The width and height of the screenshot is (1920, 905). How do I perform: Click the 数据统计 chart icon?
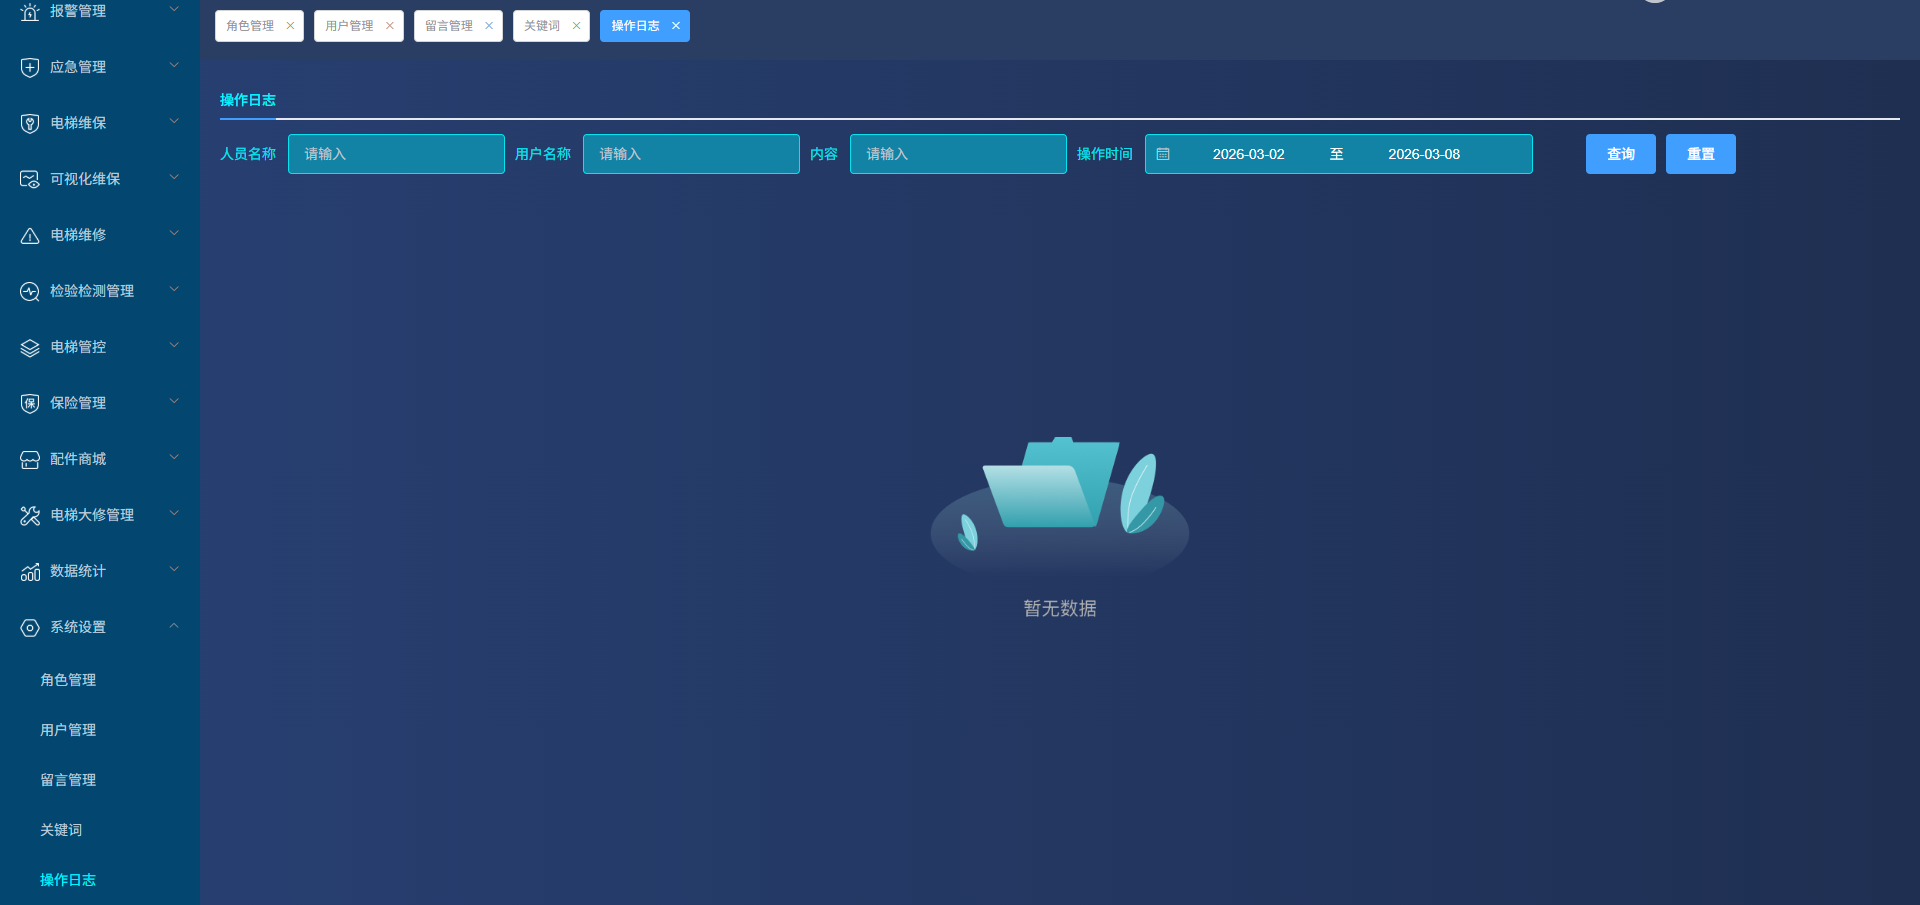click(30, 572)
